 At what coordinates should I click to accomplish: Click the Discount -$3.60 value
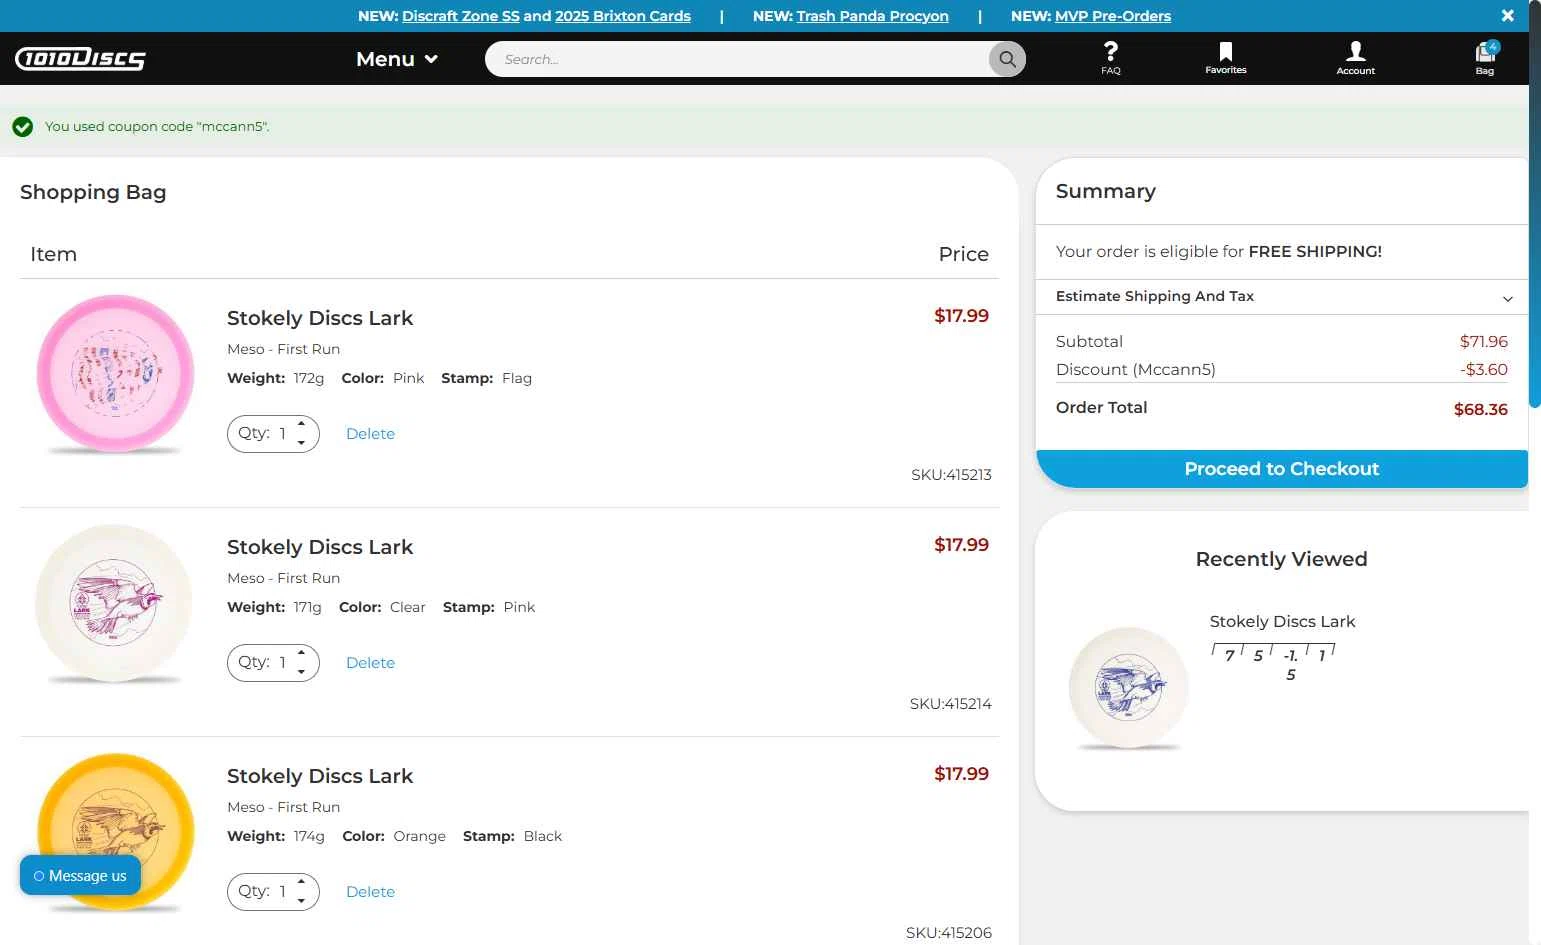[x=1483, y=370]
